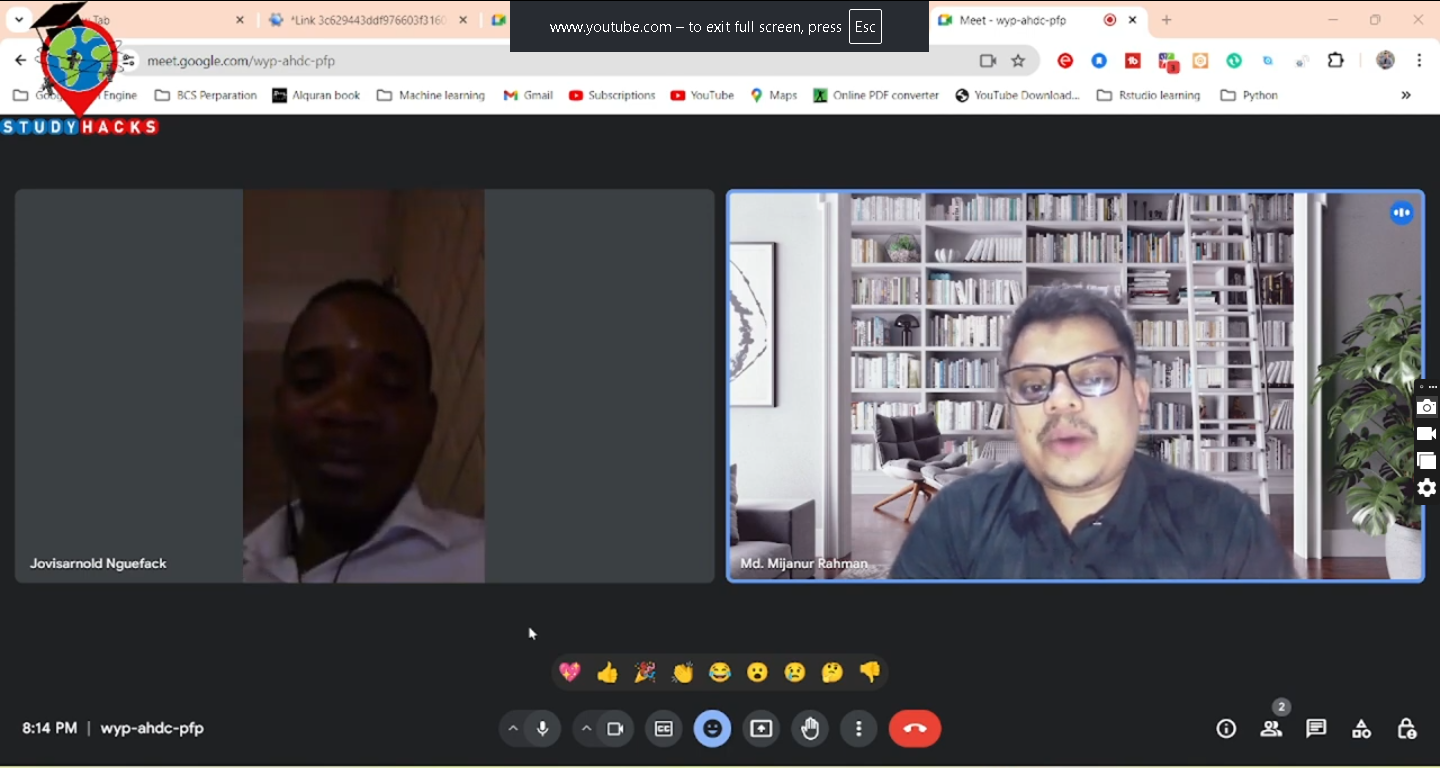Close the *Link 3c629443 tab

coord(461,20)
